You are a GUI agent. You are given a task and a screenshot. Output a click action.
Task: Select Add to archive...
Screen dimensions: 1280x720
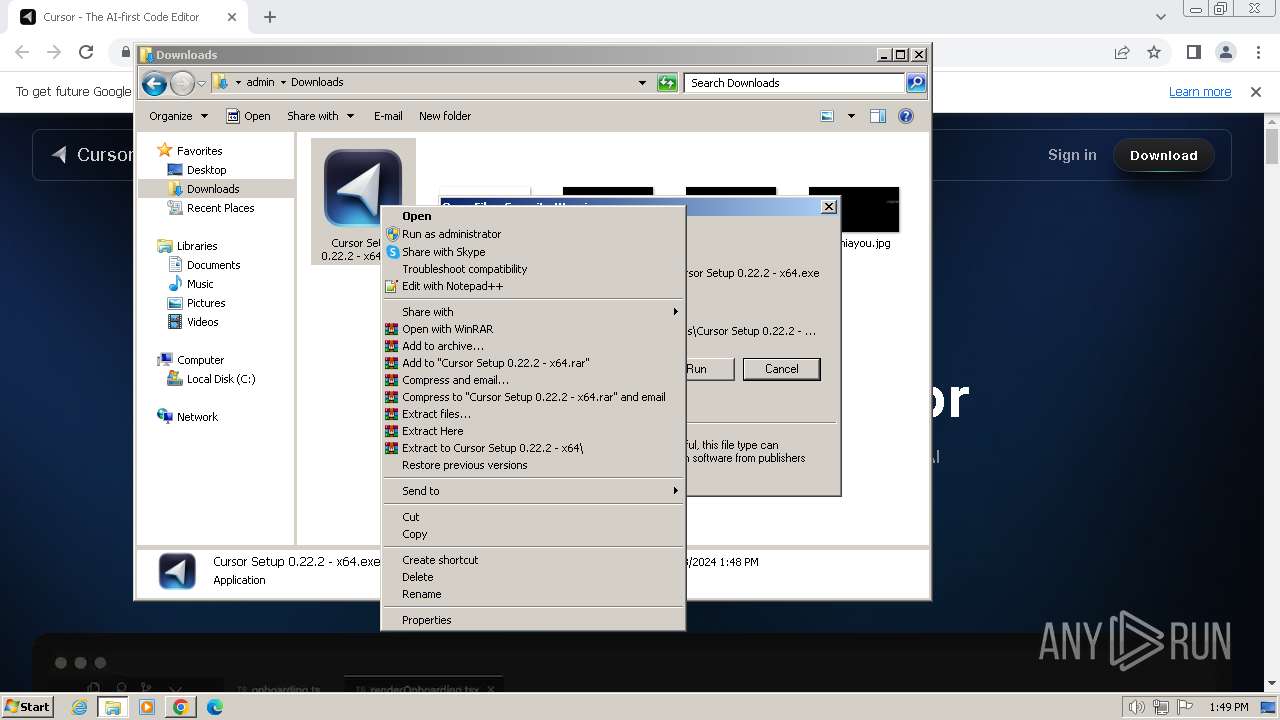pos(533,346)
